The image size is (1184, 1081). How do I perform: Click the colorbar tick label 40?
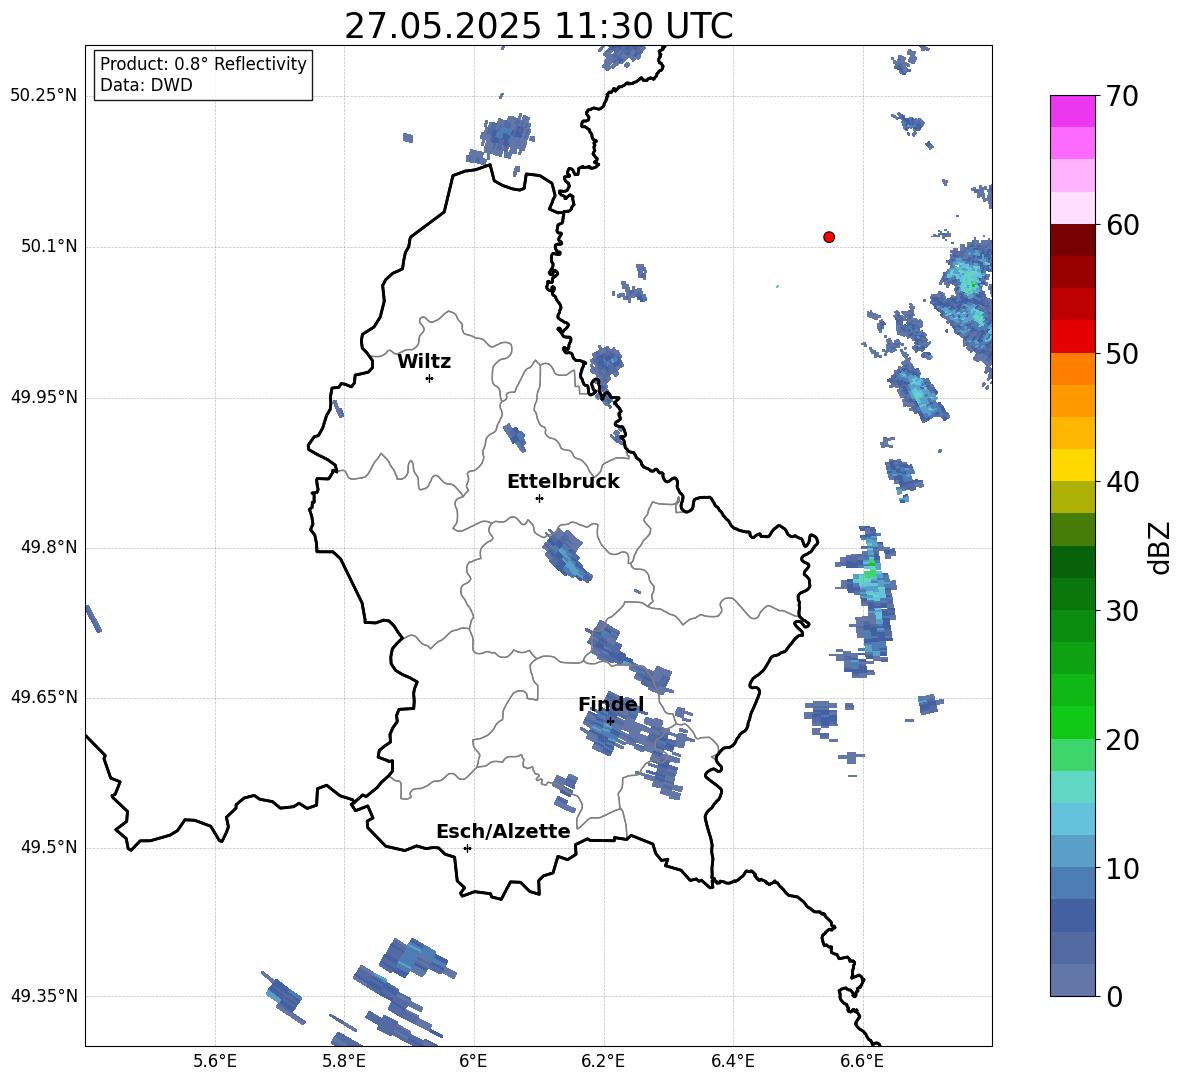[x=1122, y=482]
